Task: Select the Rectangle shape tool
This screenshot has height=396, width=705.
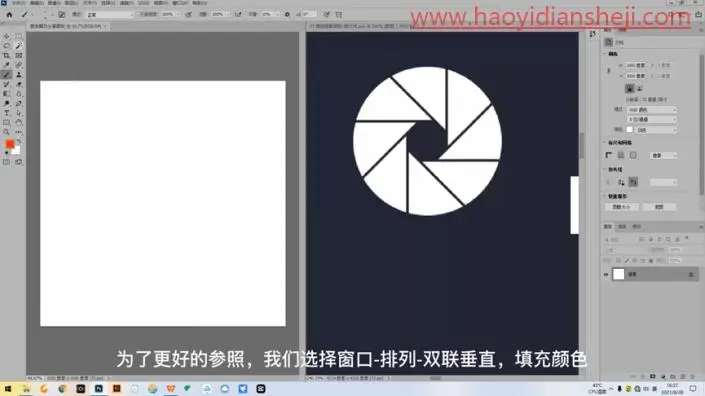Action: (x=6, y=122)
